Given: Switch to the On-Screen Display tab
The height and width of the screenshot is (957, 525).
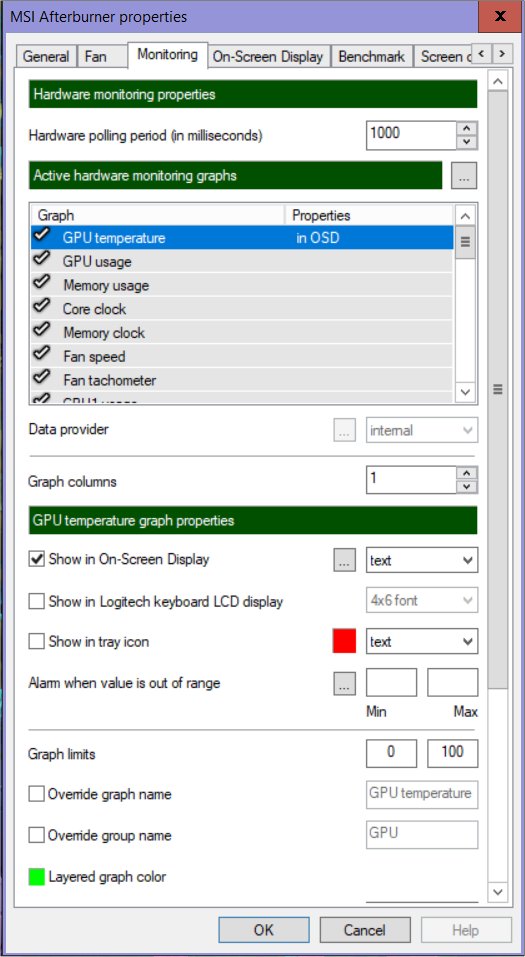Looking at the screenshot, I should pyautogui.click(x=268, y=57).
